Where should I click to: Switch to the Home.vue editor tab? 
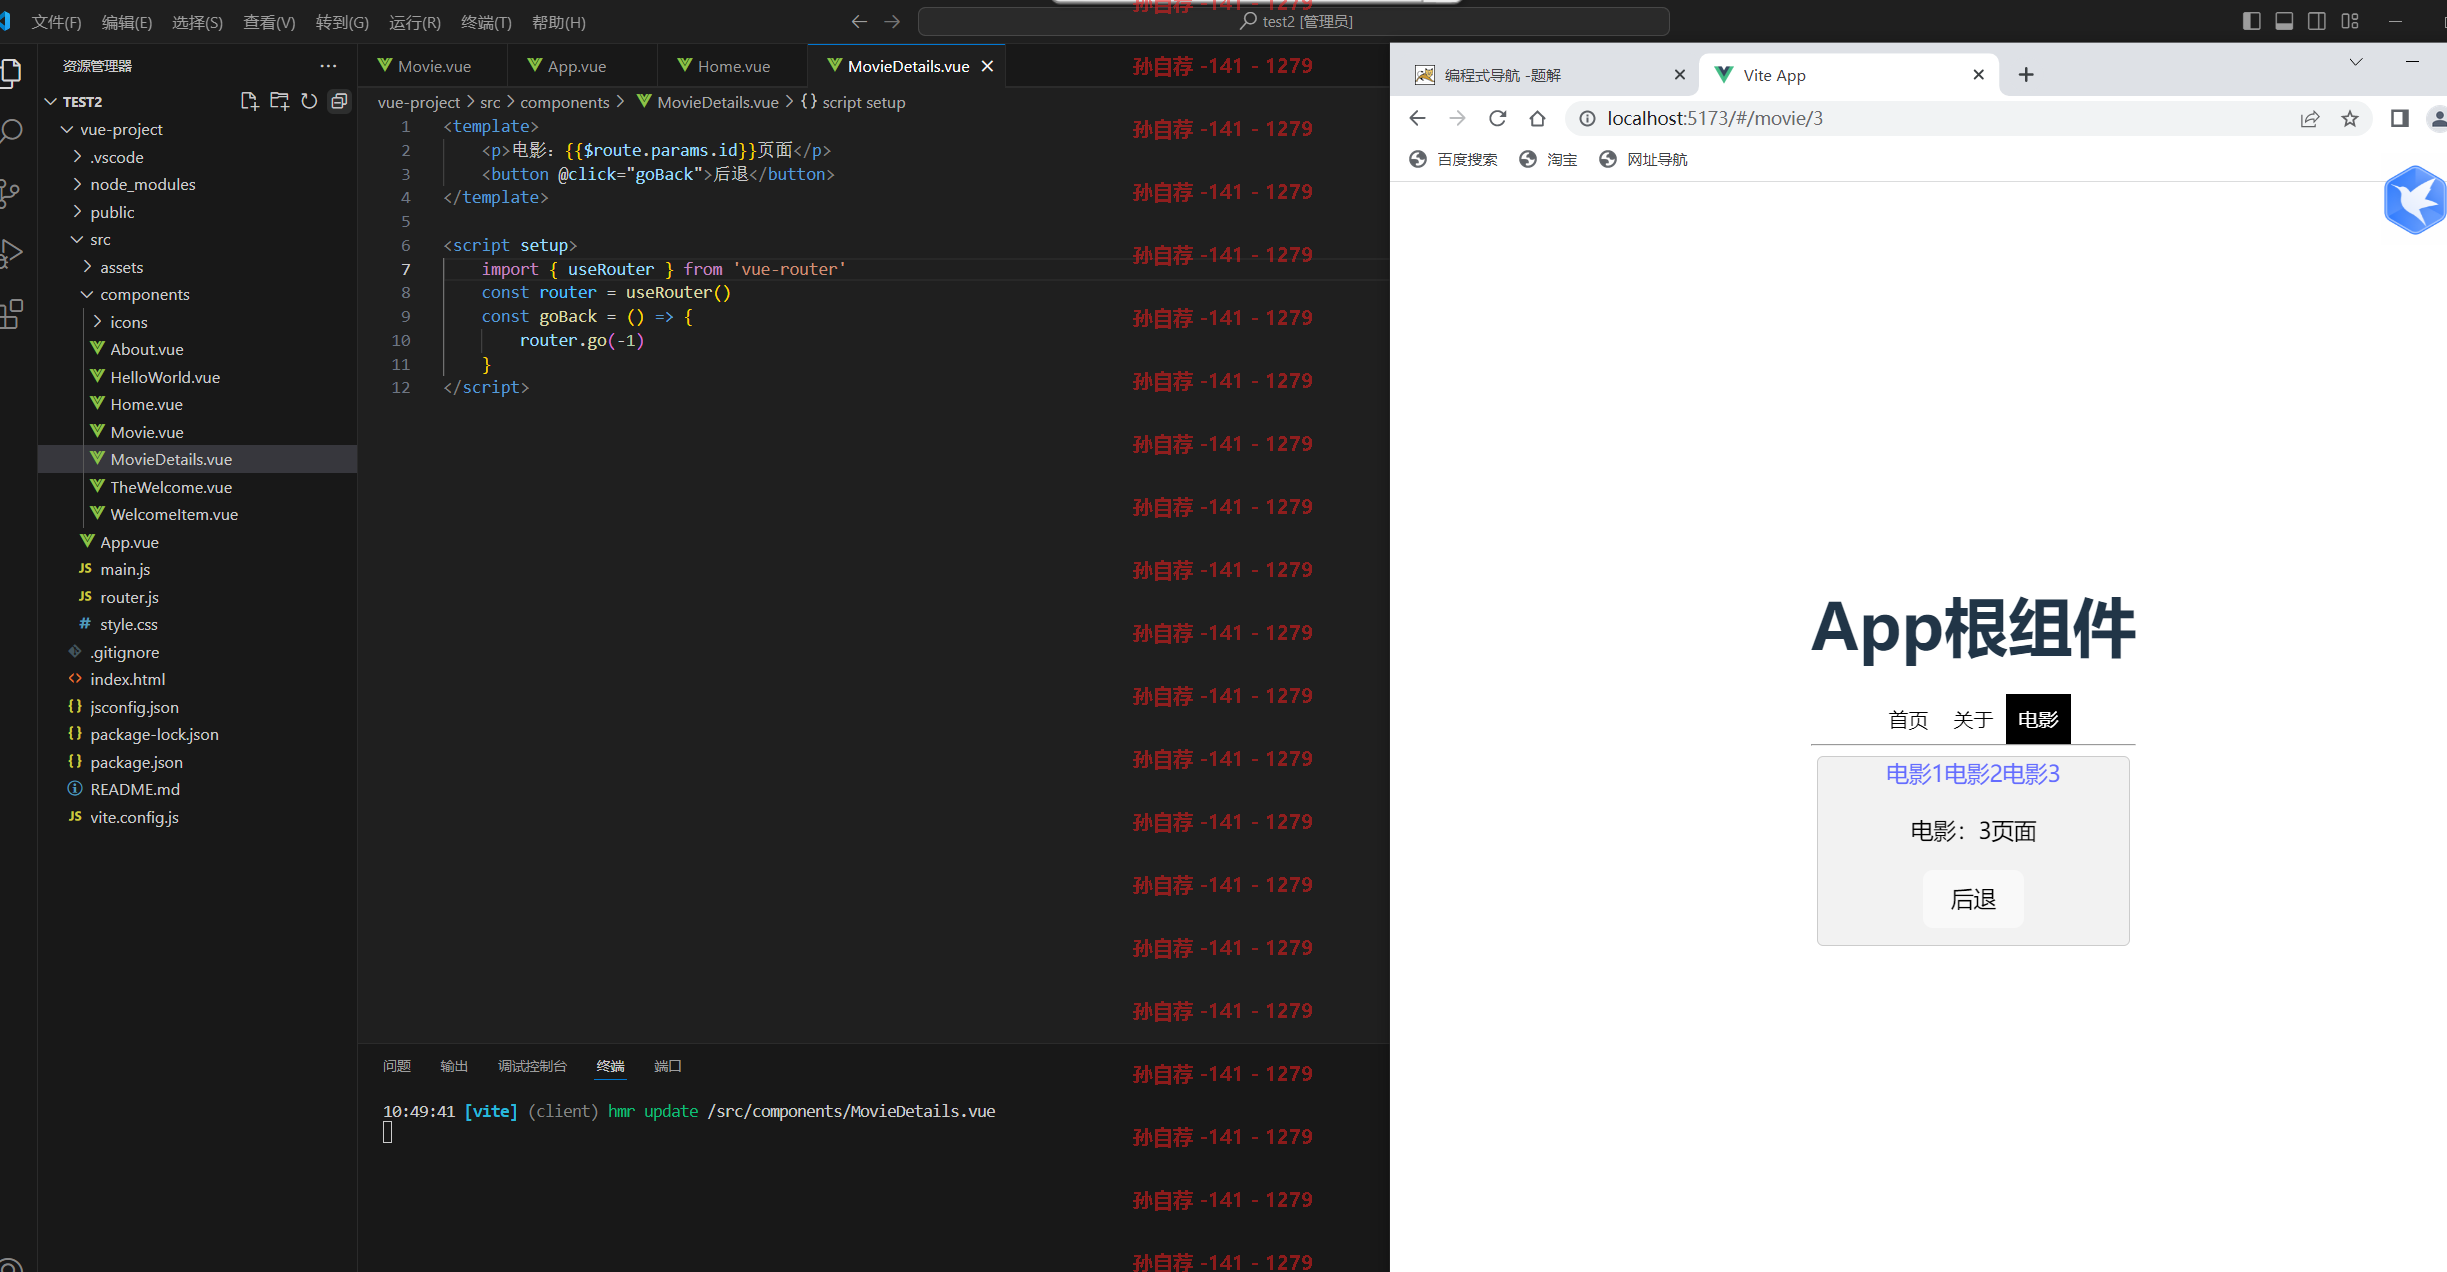(732, 66)
